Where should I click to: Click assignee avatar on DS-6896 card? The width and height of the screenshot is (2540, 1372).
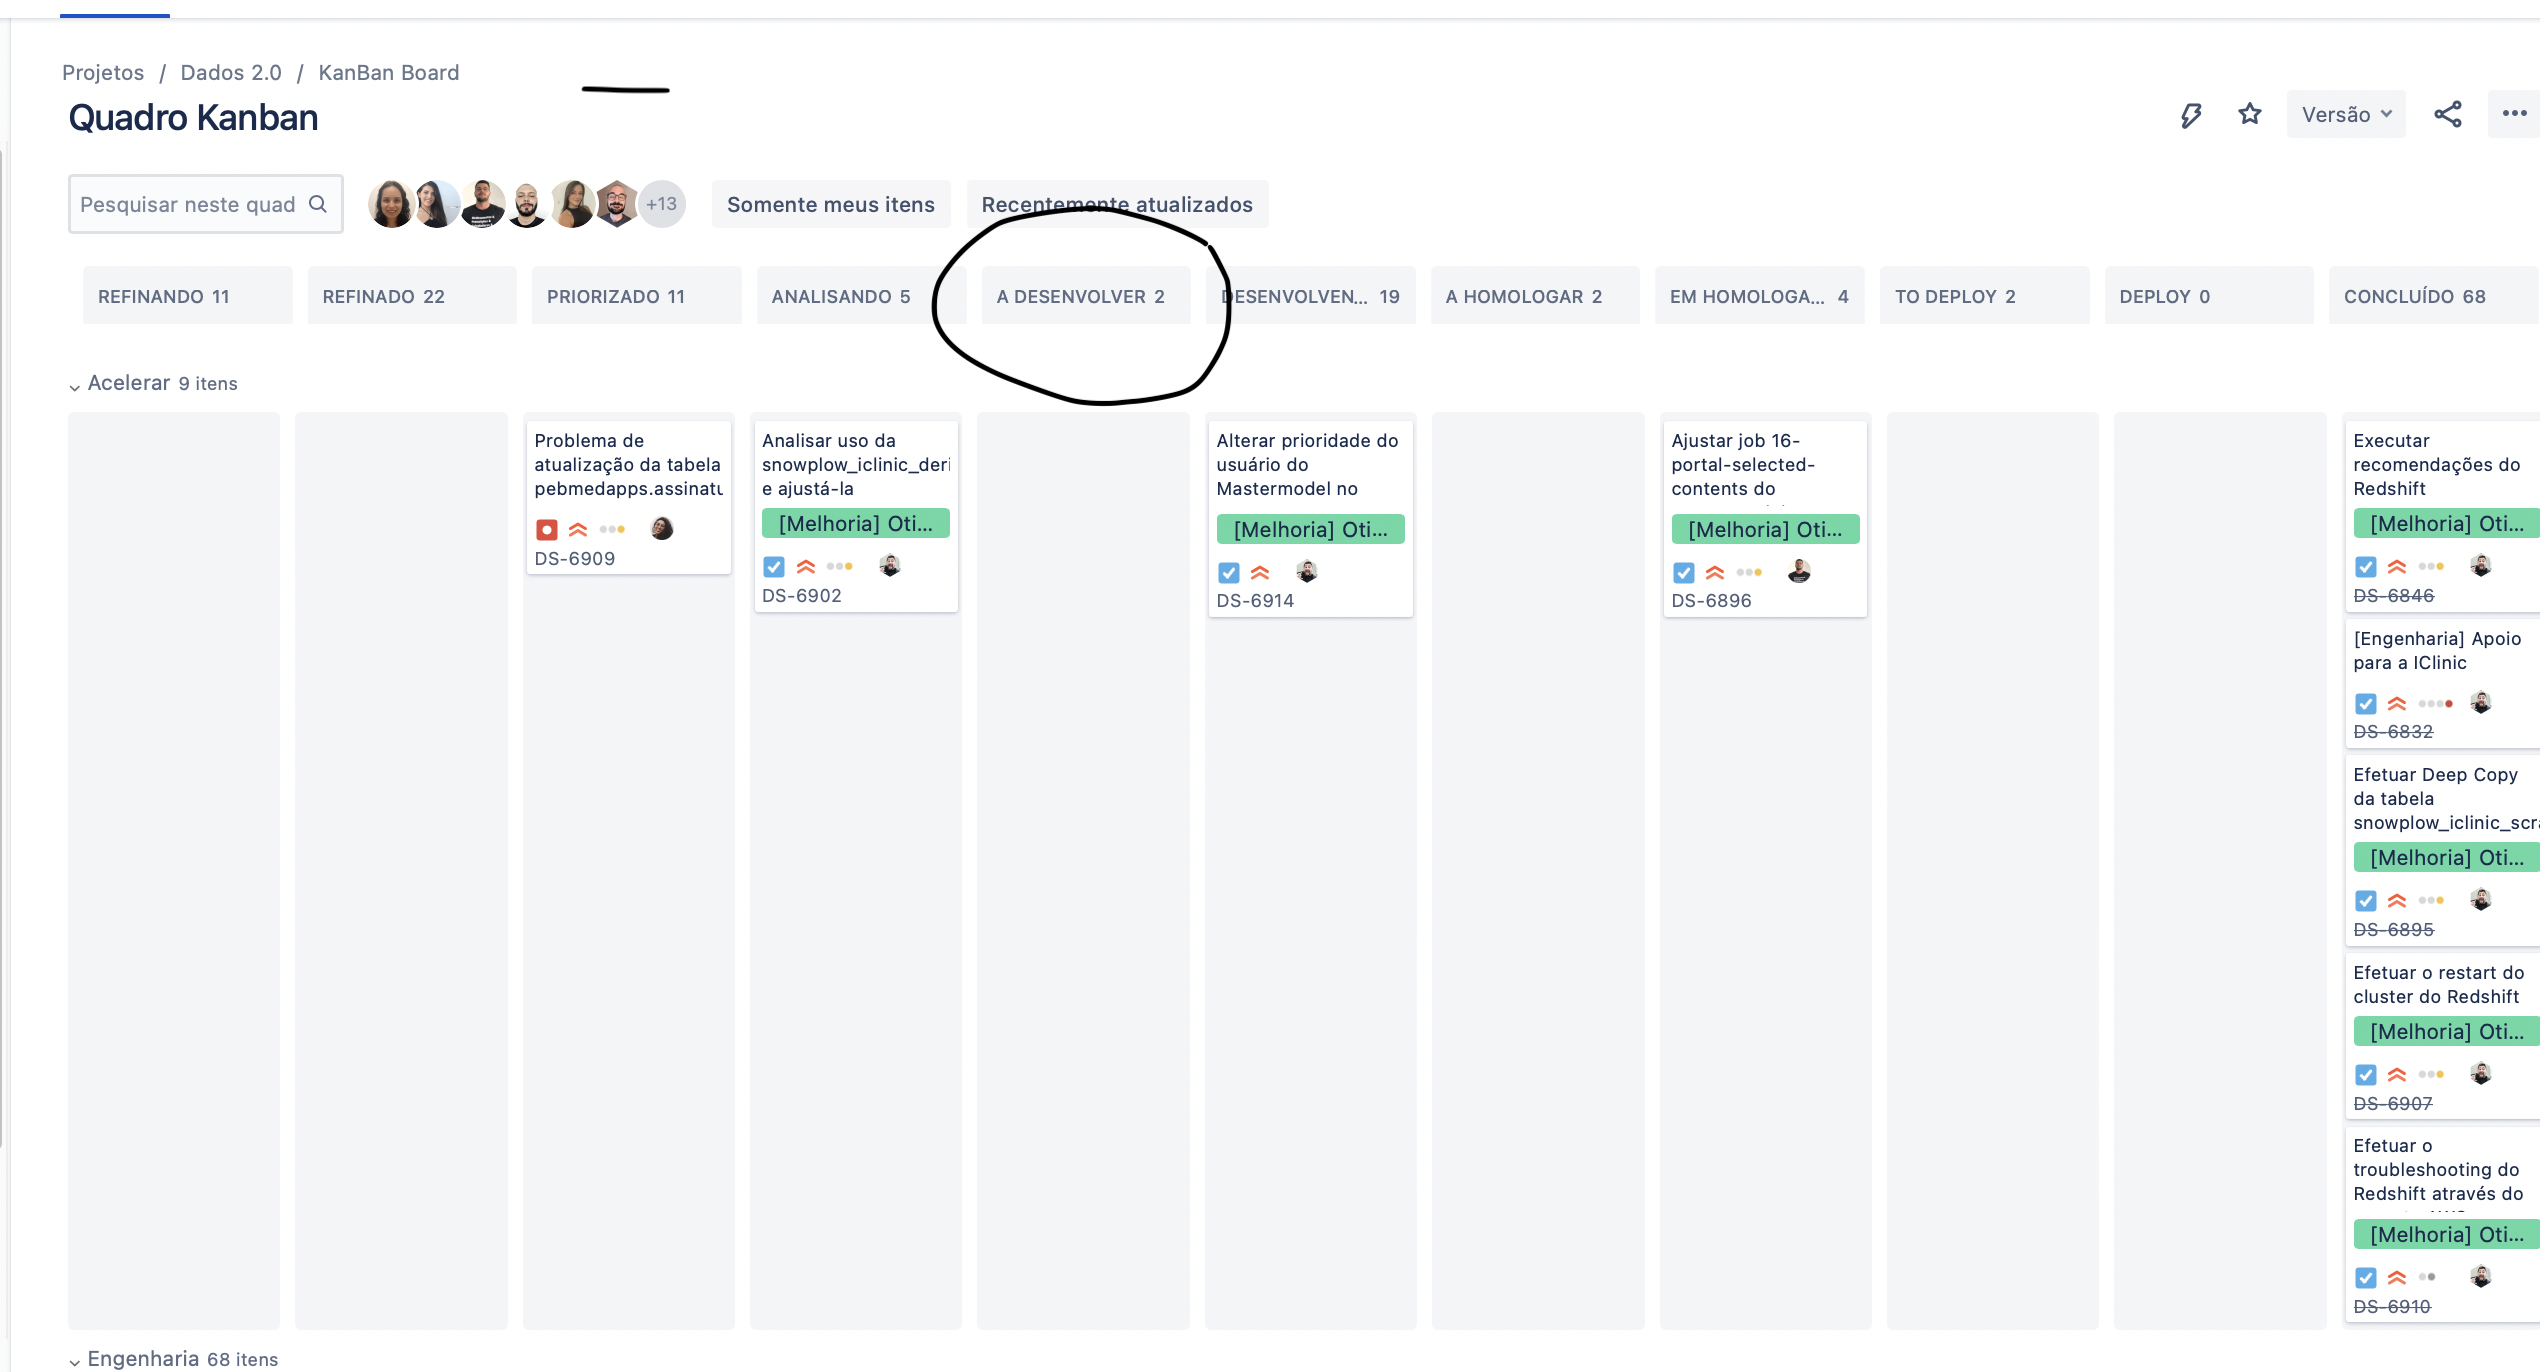pyautogui.click(x=1799, y=571)
